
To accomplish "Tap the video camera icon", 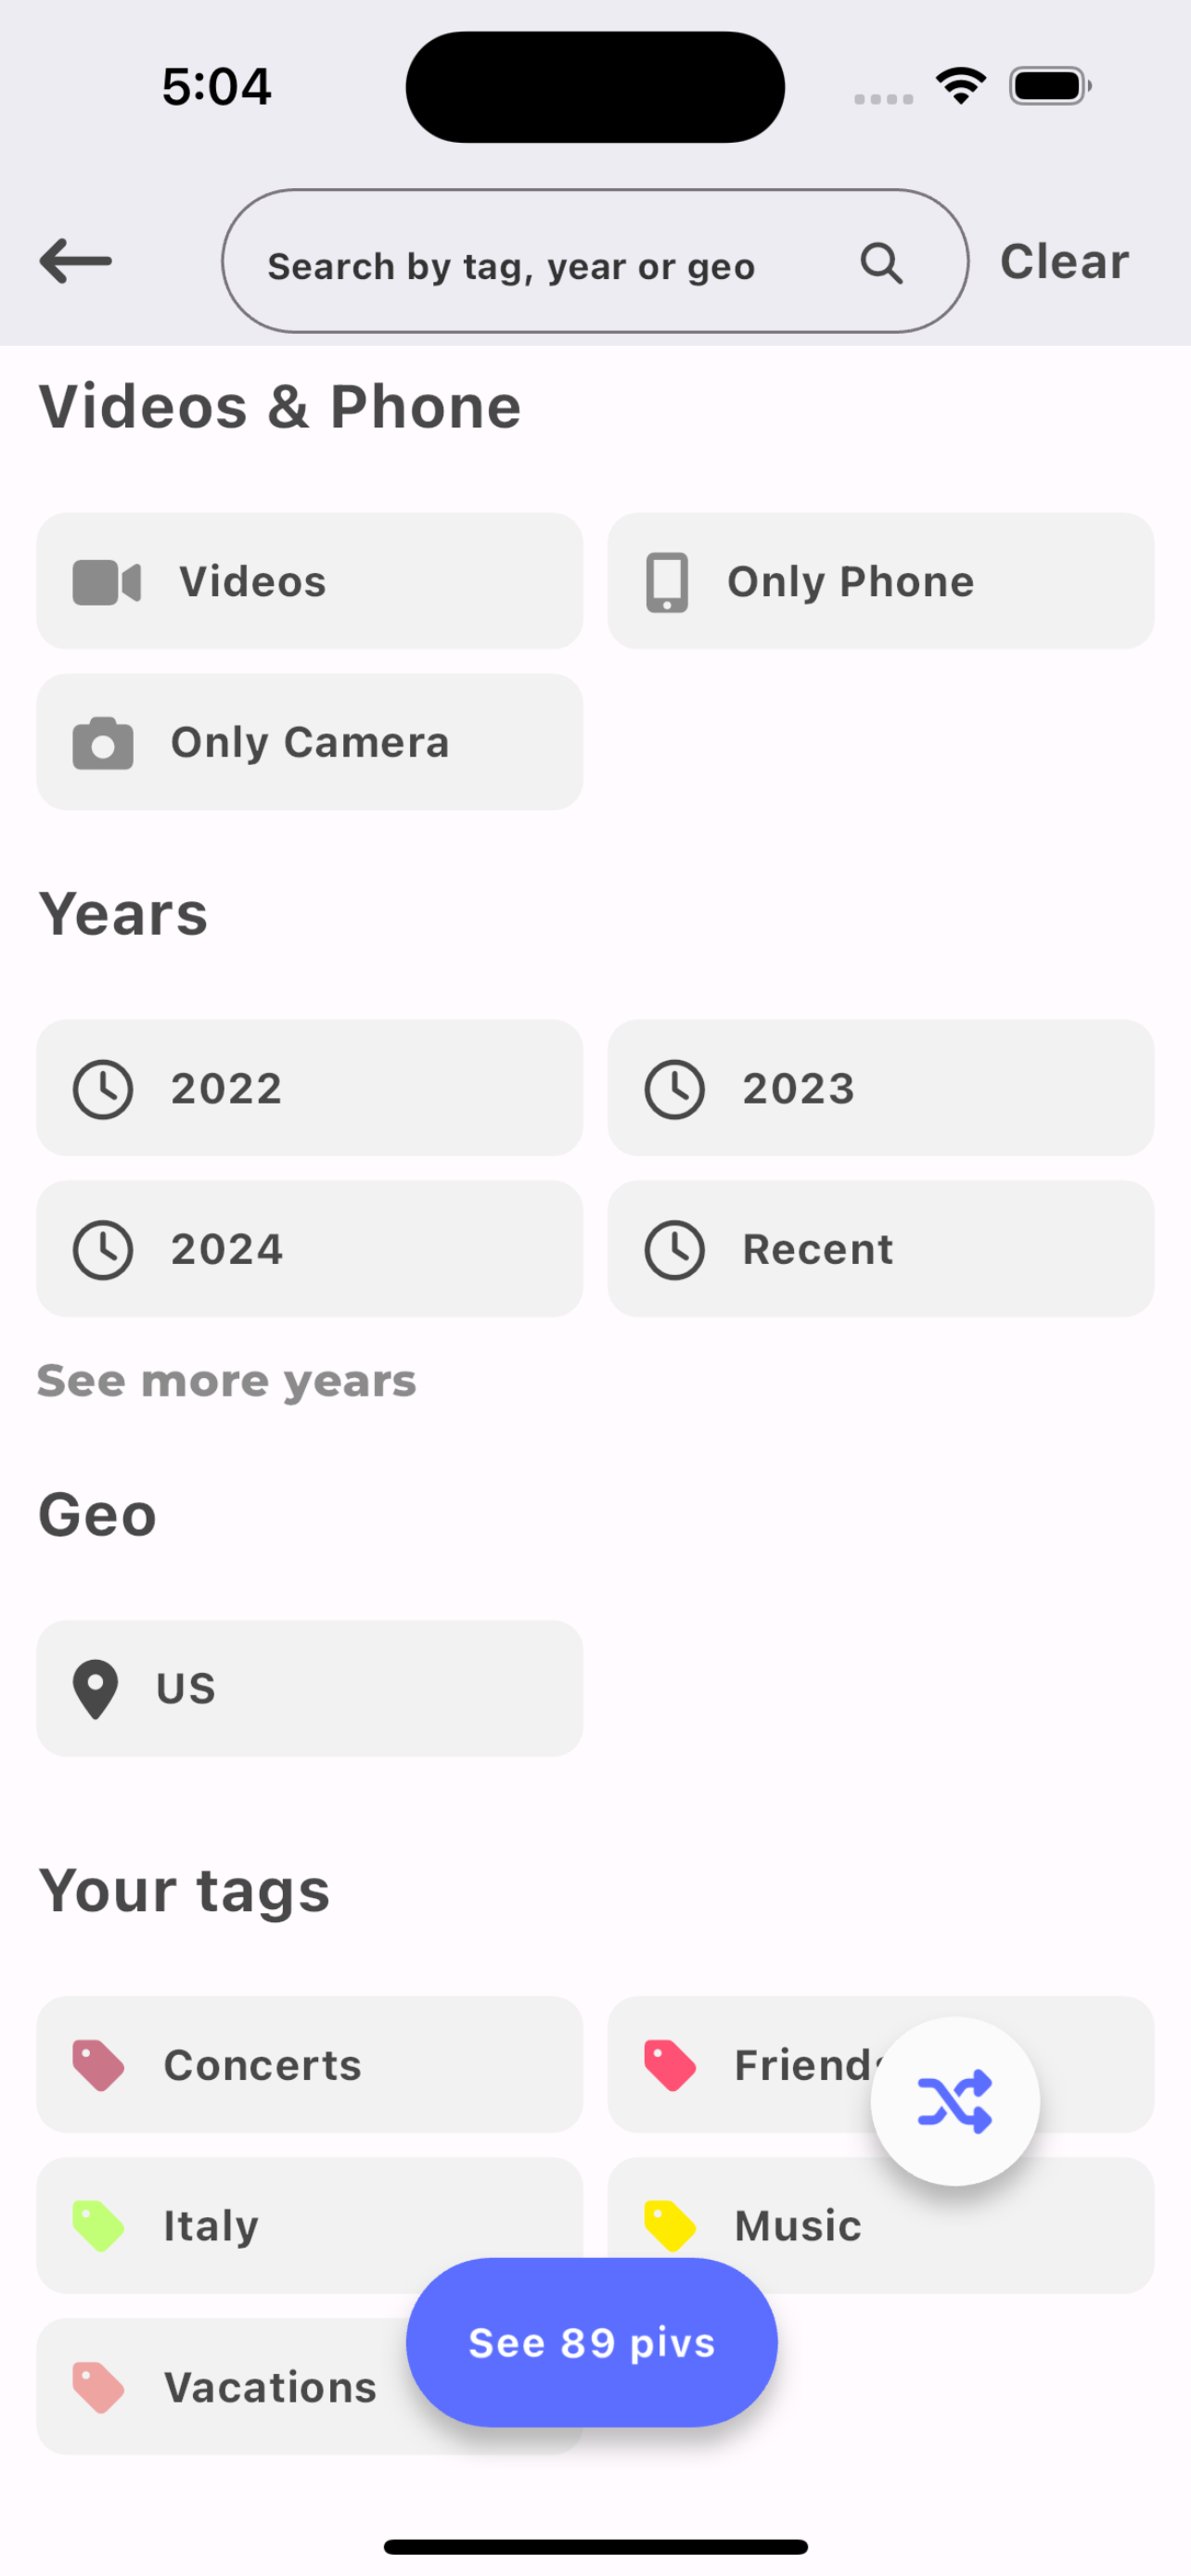I will pos(106,582).
